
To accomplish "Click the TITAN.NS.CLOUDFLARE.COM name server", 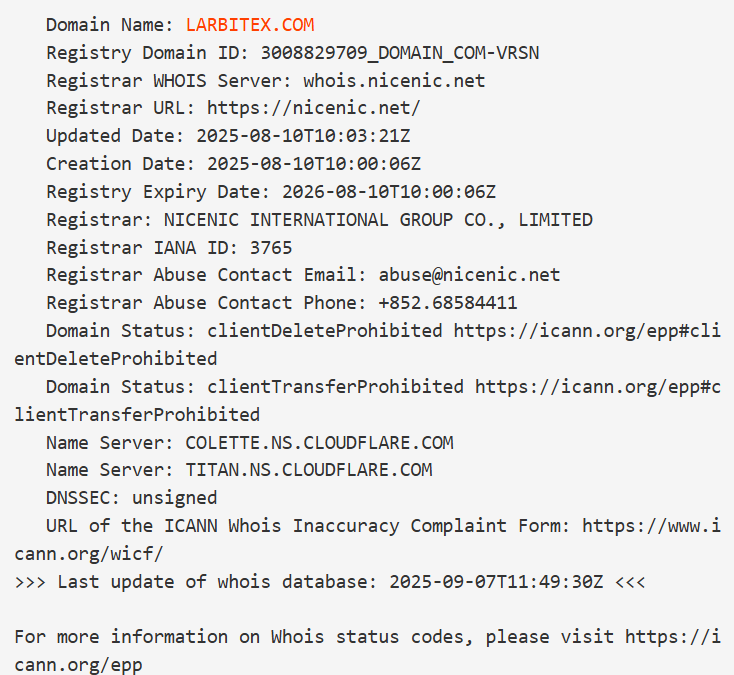I will click(x=303, y=470).
